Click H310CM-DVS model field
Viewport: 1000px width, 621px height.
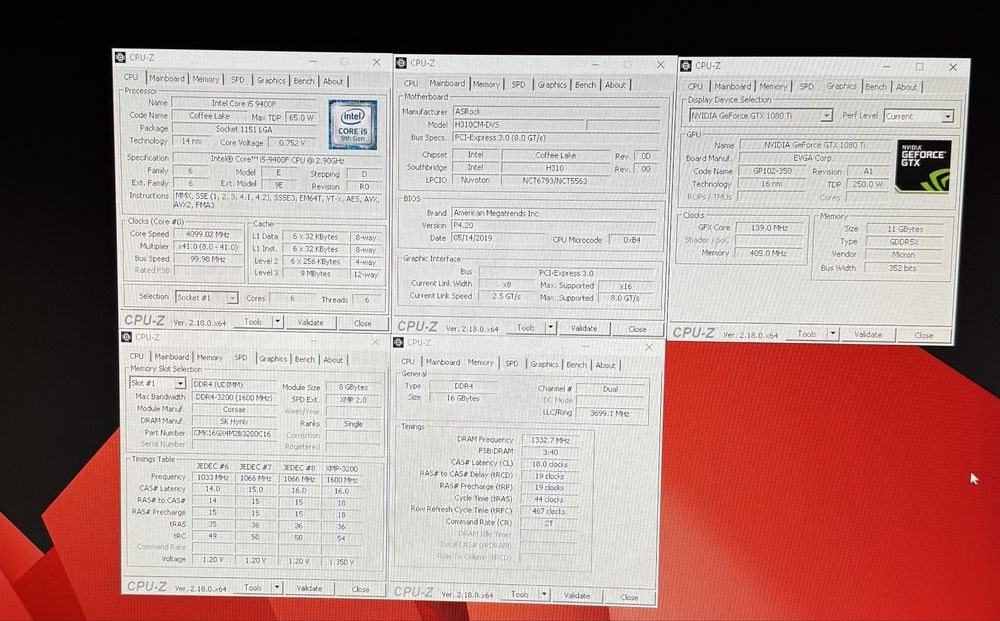point(518,124)
